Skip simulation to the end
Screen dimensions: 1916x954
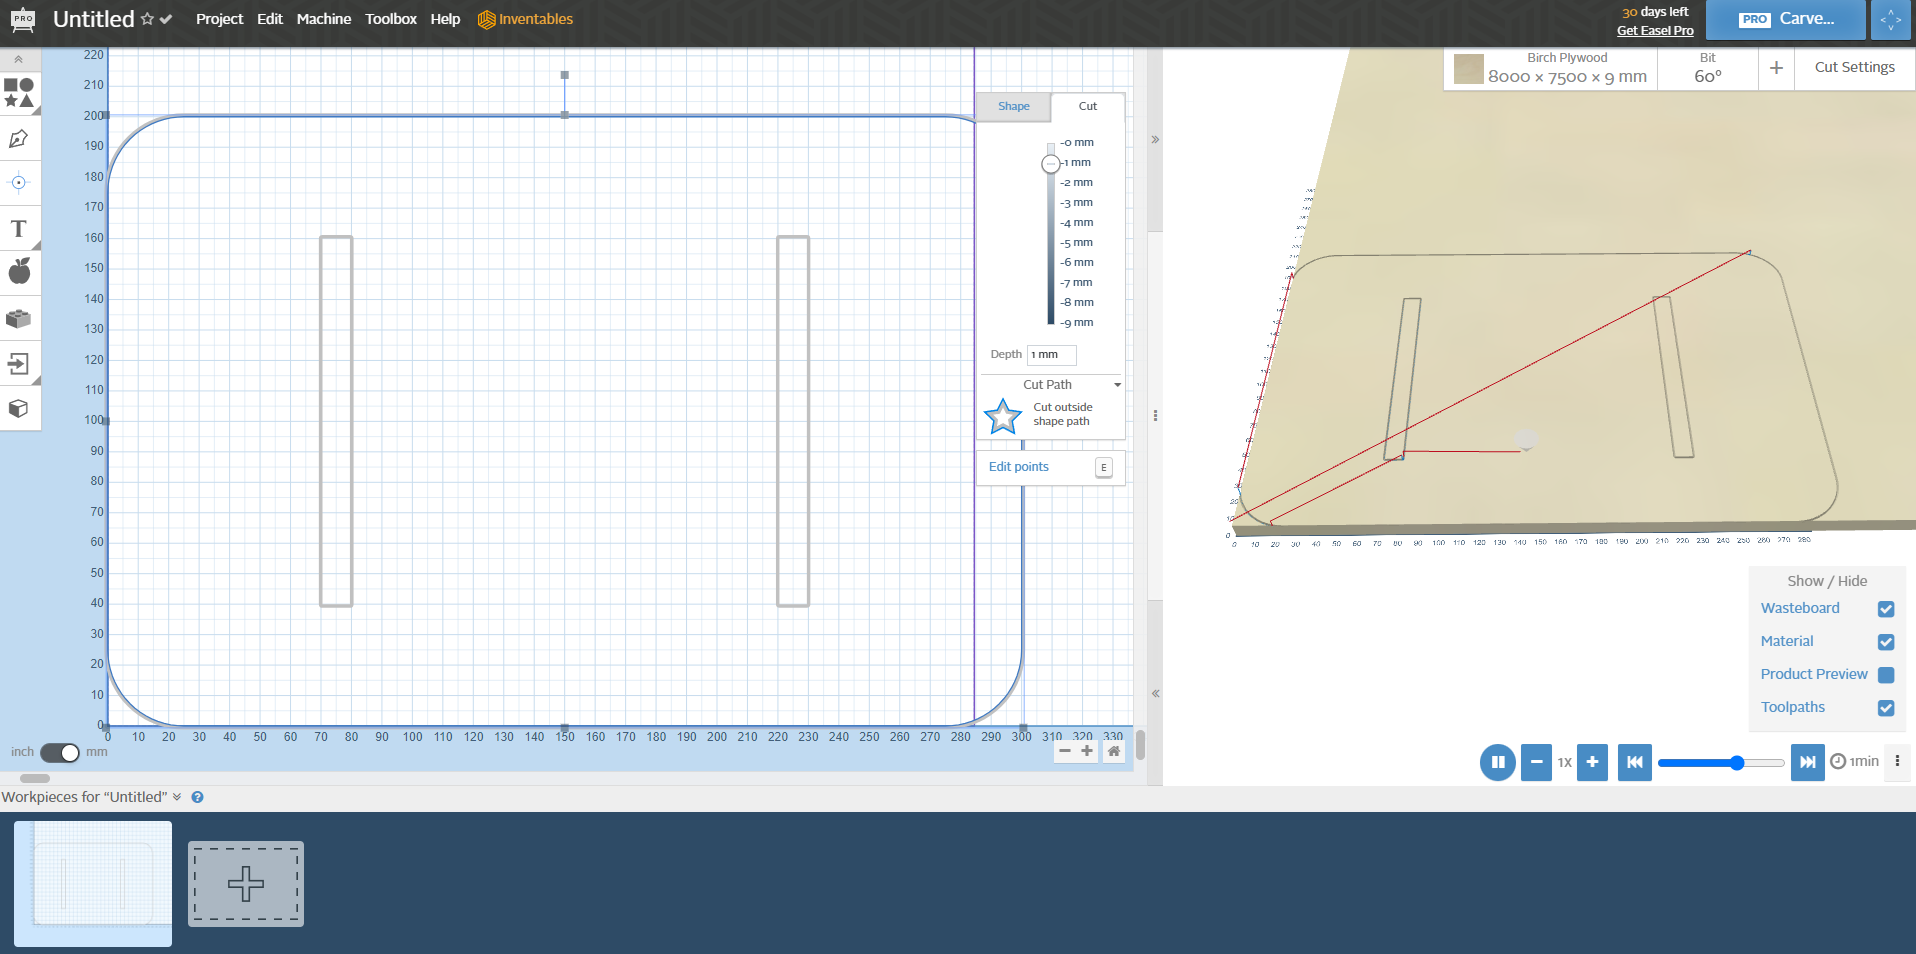click(1807, 762)
